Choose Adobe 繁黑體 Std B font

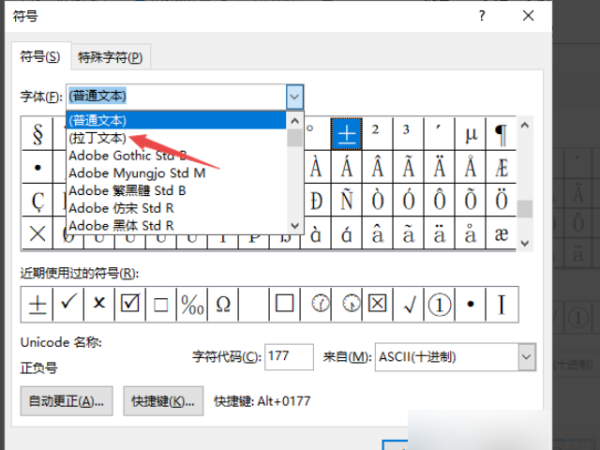[x=176, y=191]
